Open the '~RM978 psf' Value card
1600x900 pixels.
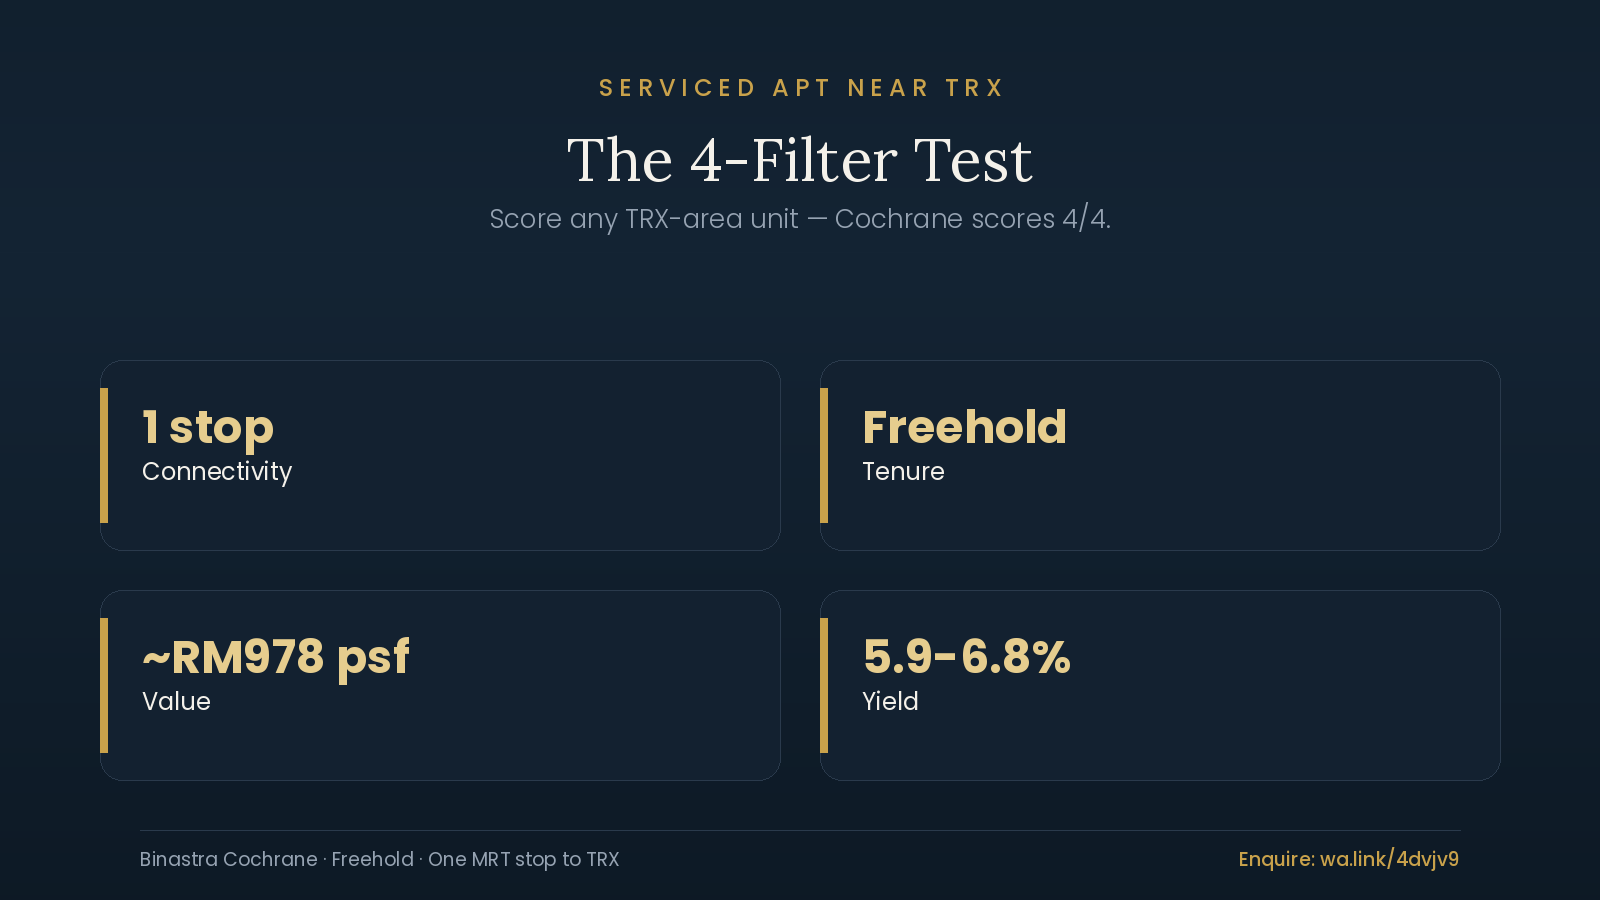(x=440, y=685)
